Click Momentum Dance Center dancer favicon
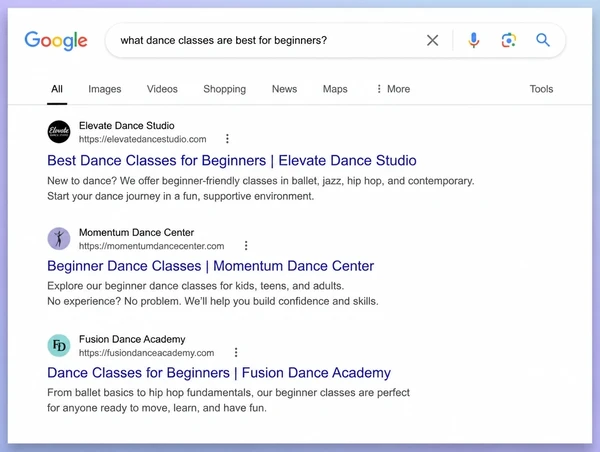 tap(59, 238)
